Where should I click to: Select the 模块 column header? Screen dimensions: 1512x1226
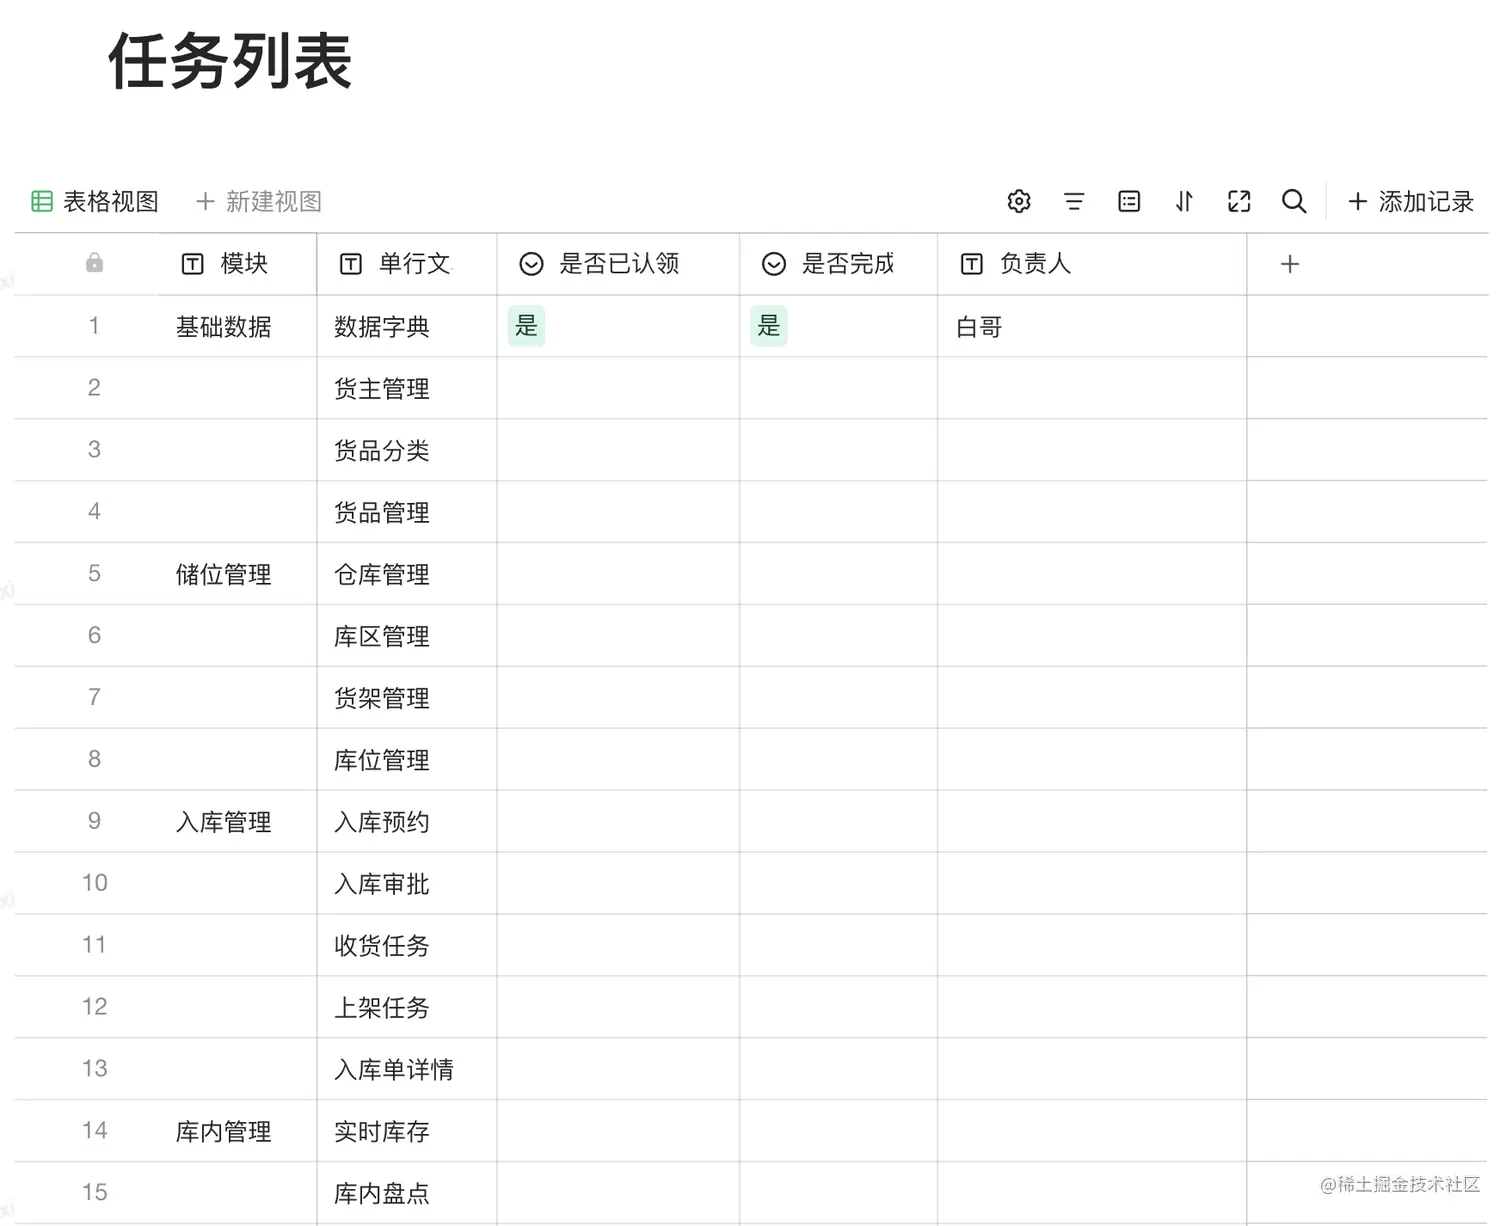[x=237, y=264]
